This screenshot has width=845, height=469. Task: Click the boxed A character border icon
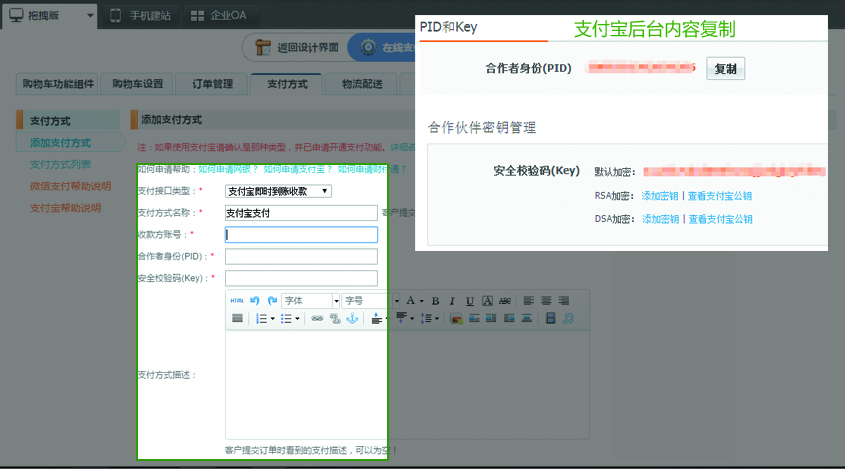(x=487, y=301)
